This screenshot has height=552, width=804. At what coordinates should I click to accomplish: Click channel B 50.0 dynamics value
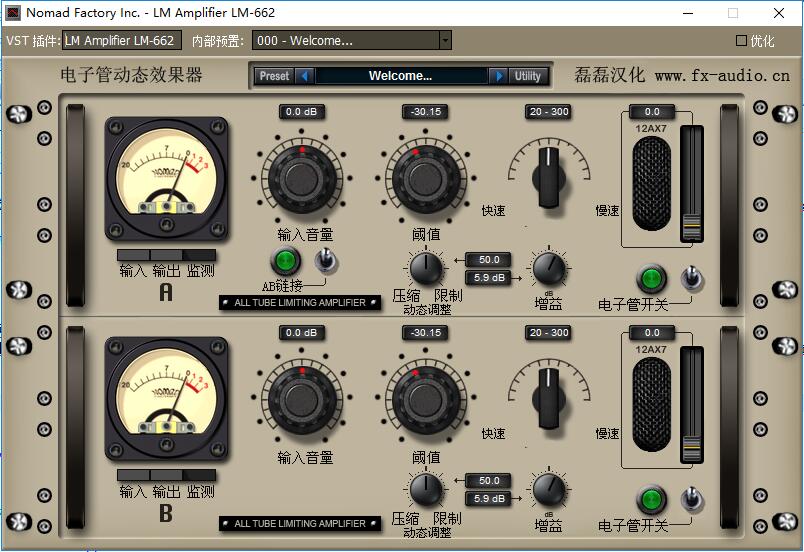click(x=488, y=481)
